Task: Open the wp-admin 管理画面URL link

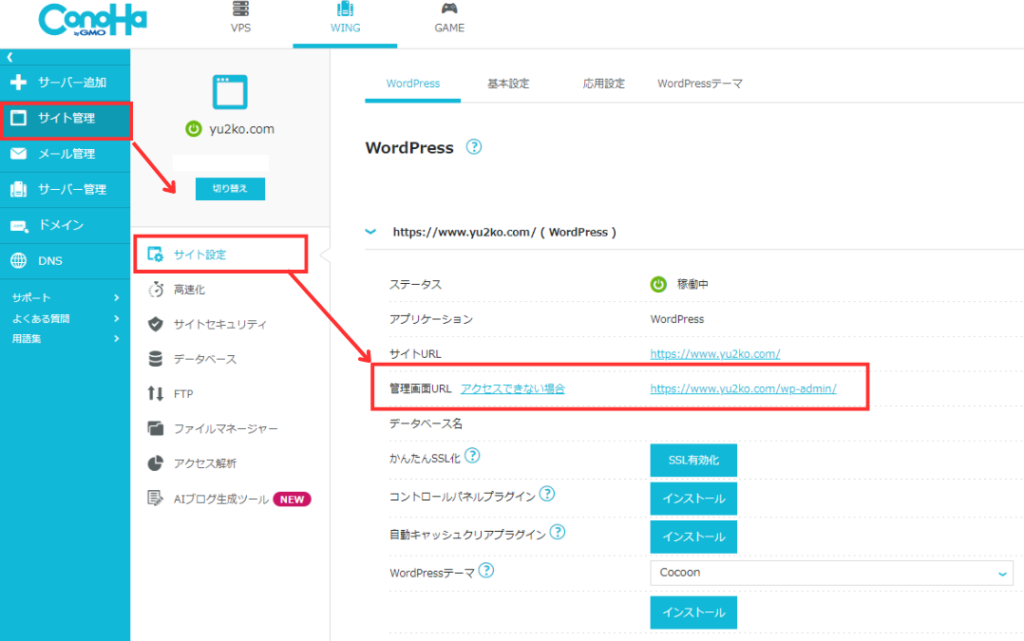Action: (x=743, y=388)
